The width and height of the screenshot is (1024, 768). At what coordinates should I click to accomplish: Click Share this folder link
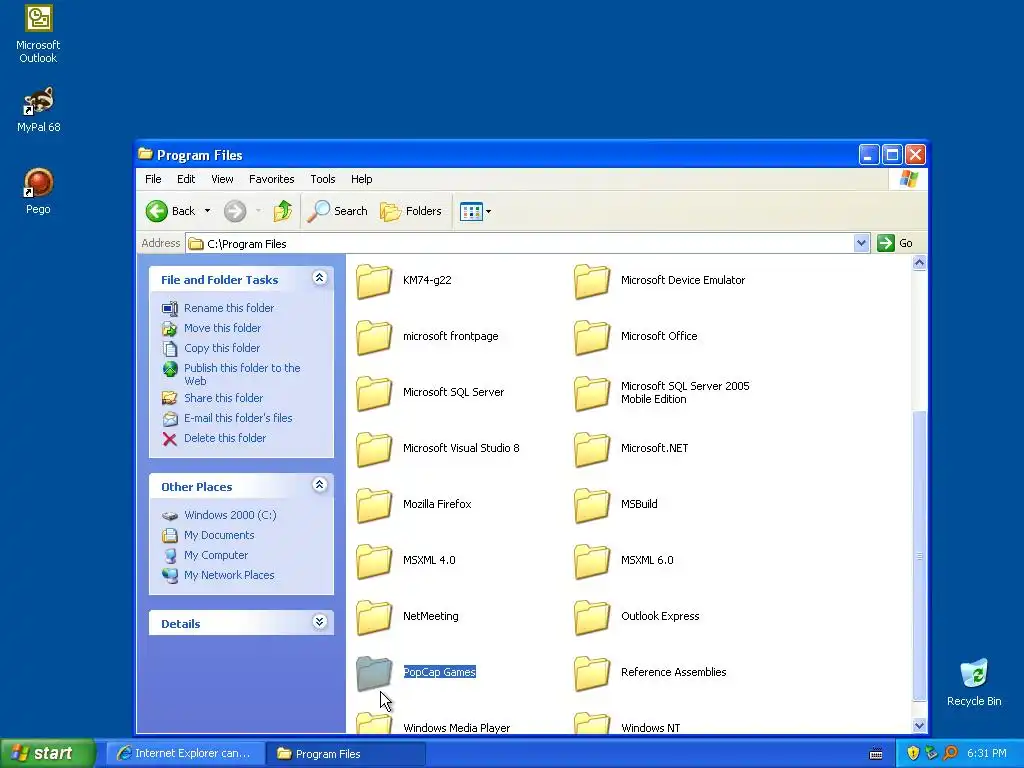click(223, 398)
